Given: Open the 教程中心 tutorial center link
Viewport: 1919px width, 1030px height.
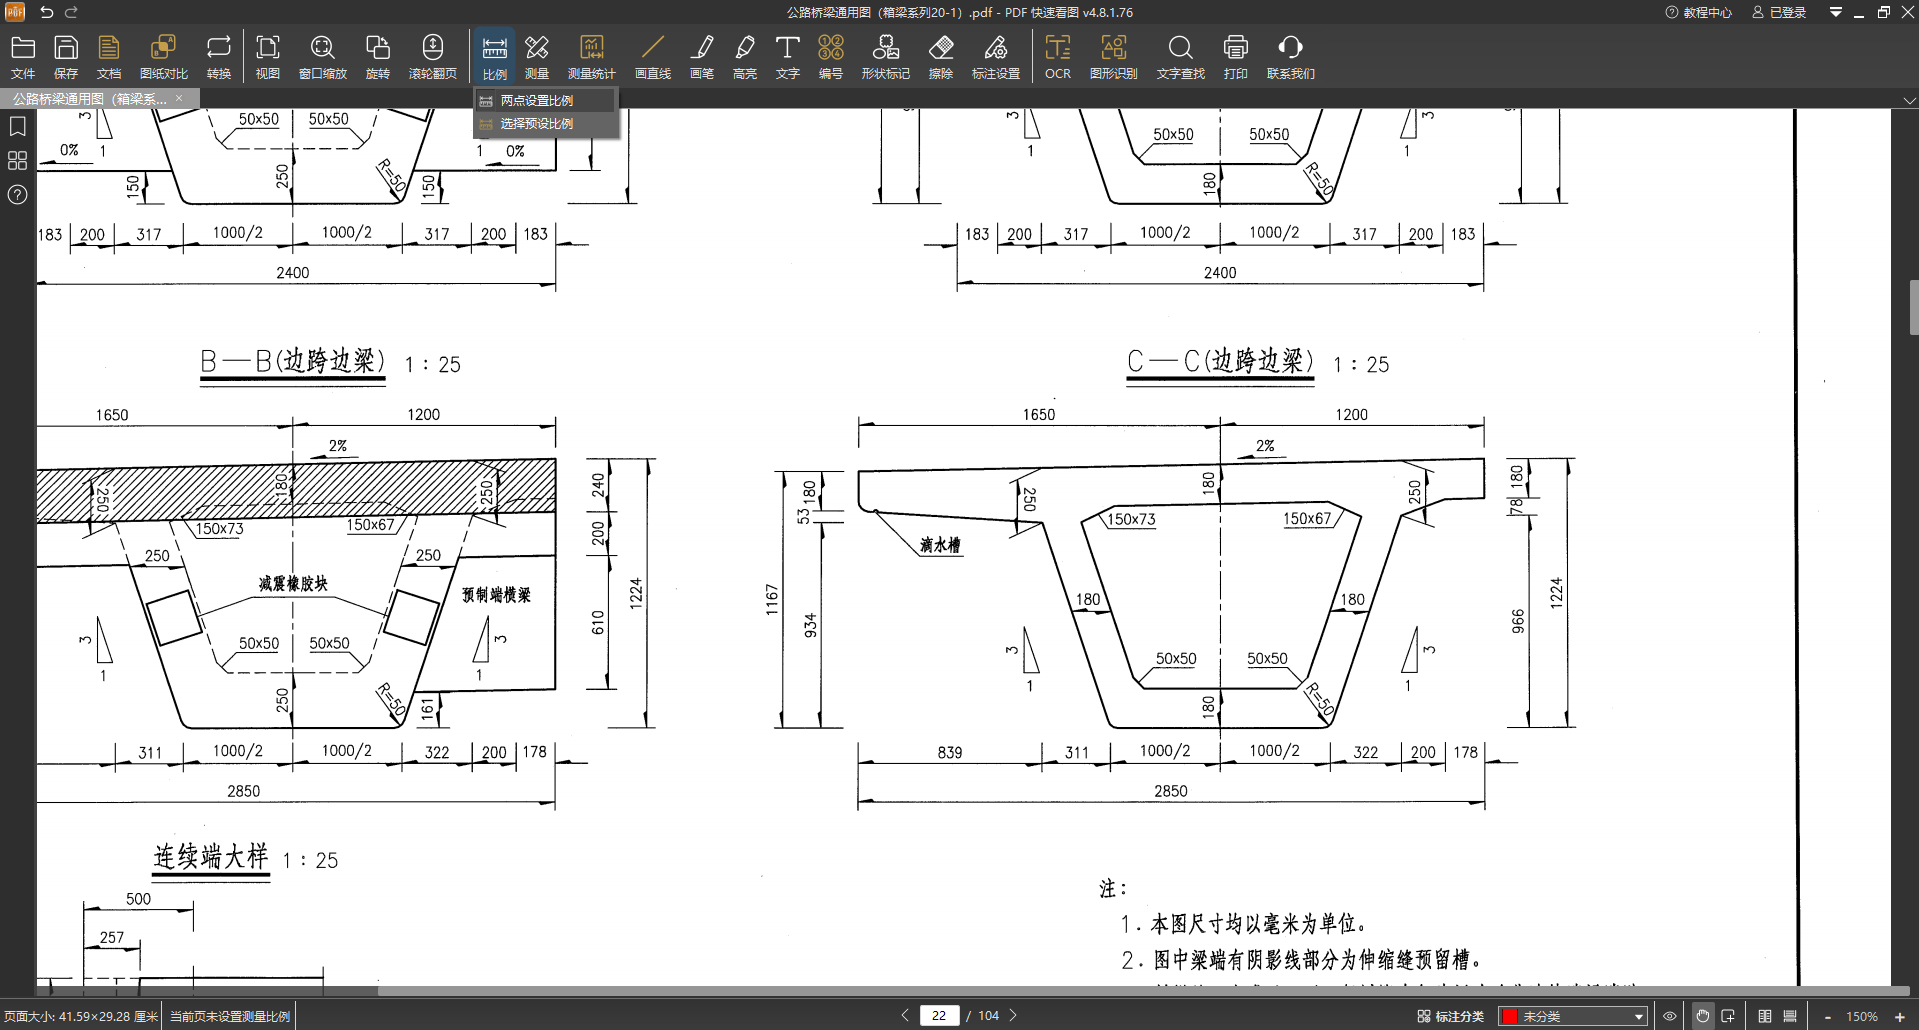Looking at the screenshot, I should point(1698,12).
